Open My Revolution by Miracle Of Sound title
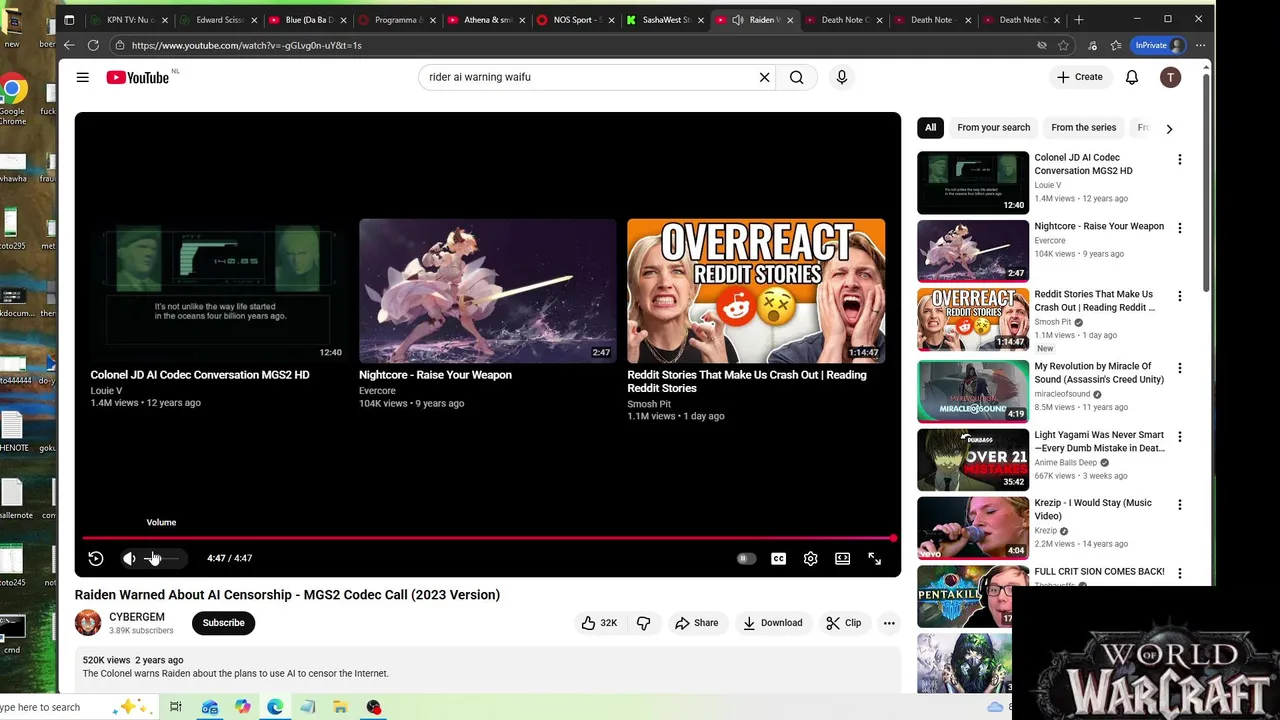 pyautogui.click(x=1099, y=373)
